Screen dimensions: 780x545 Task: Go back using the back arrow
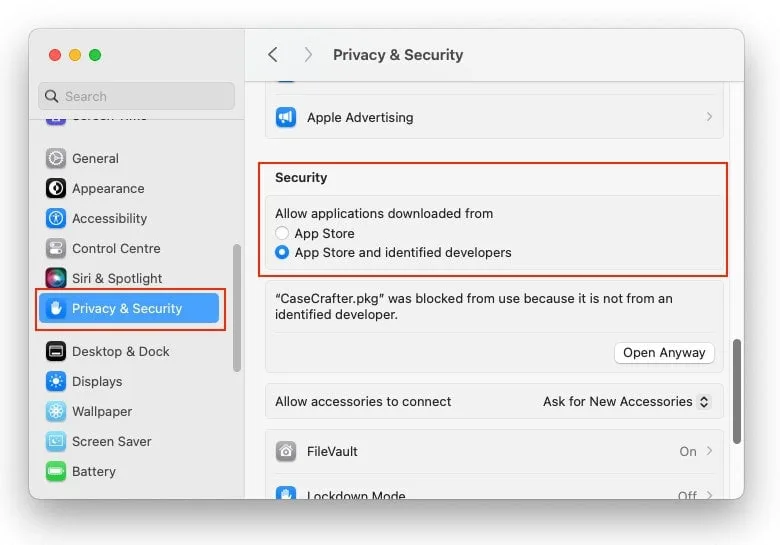tap(273, 55)
